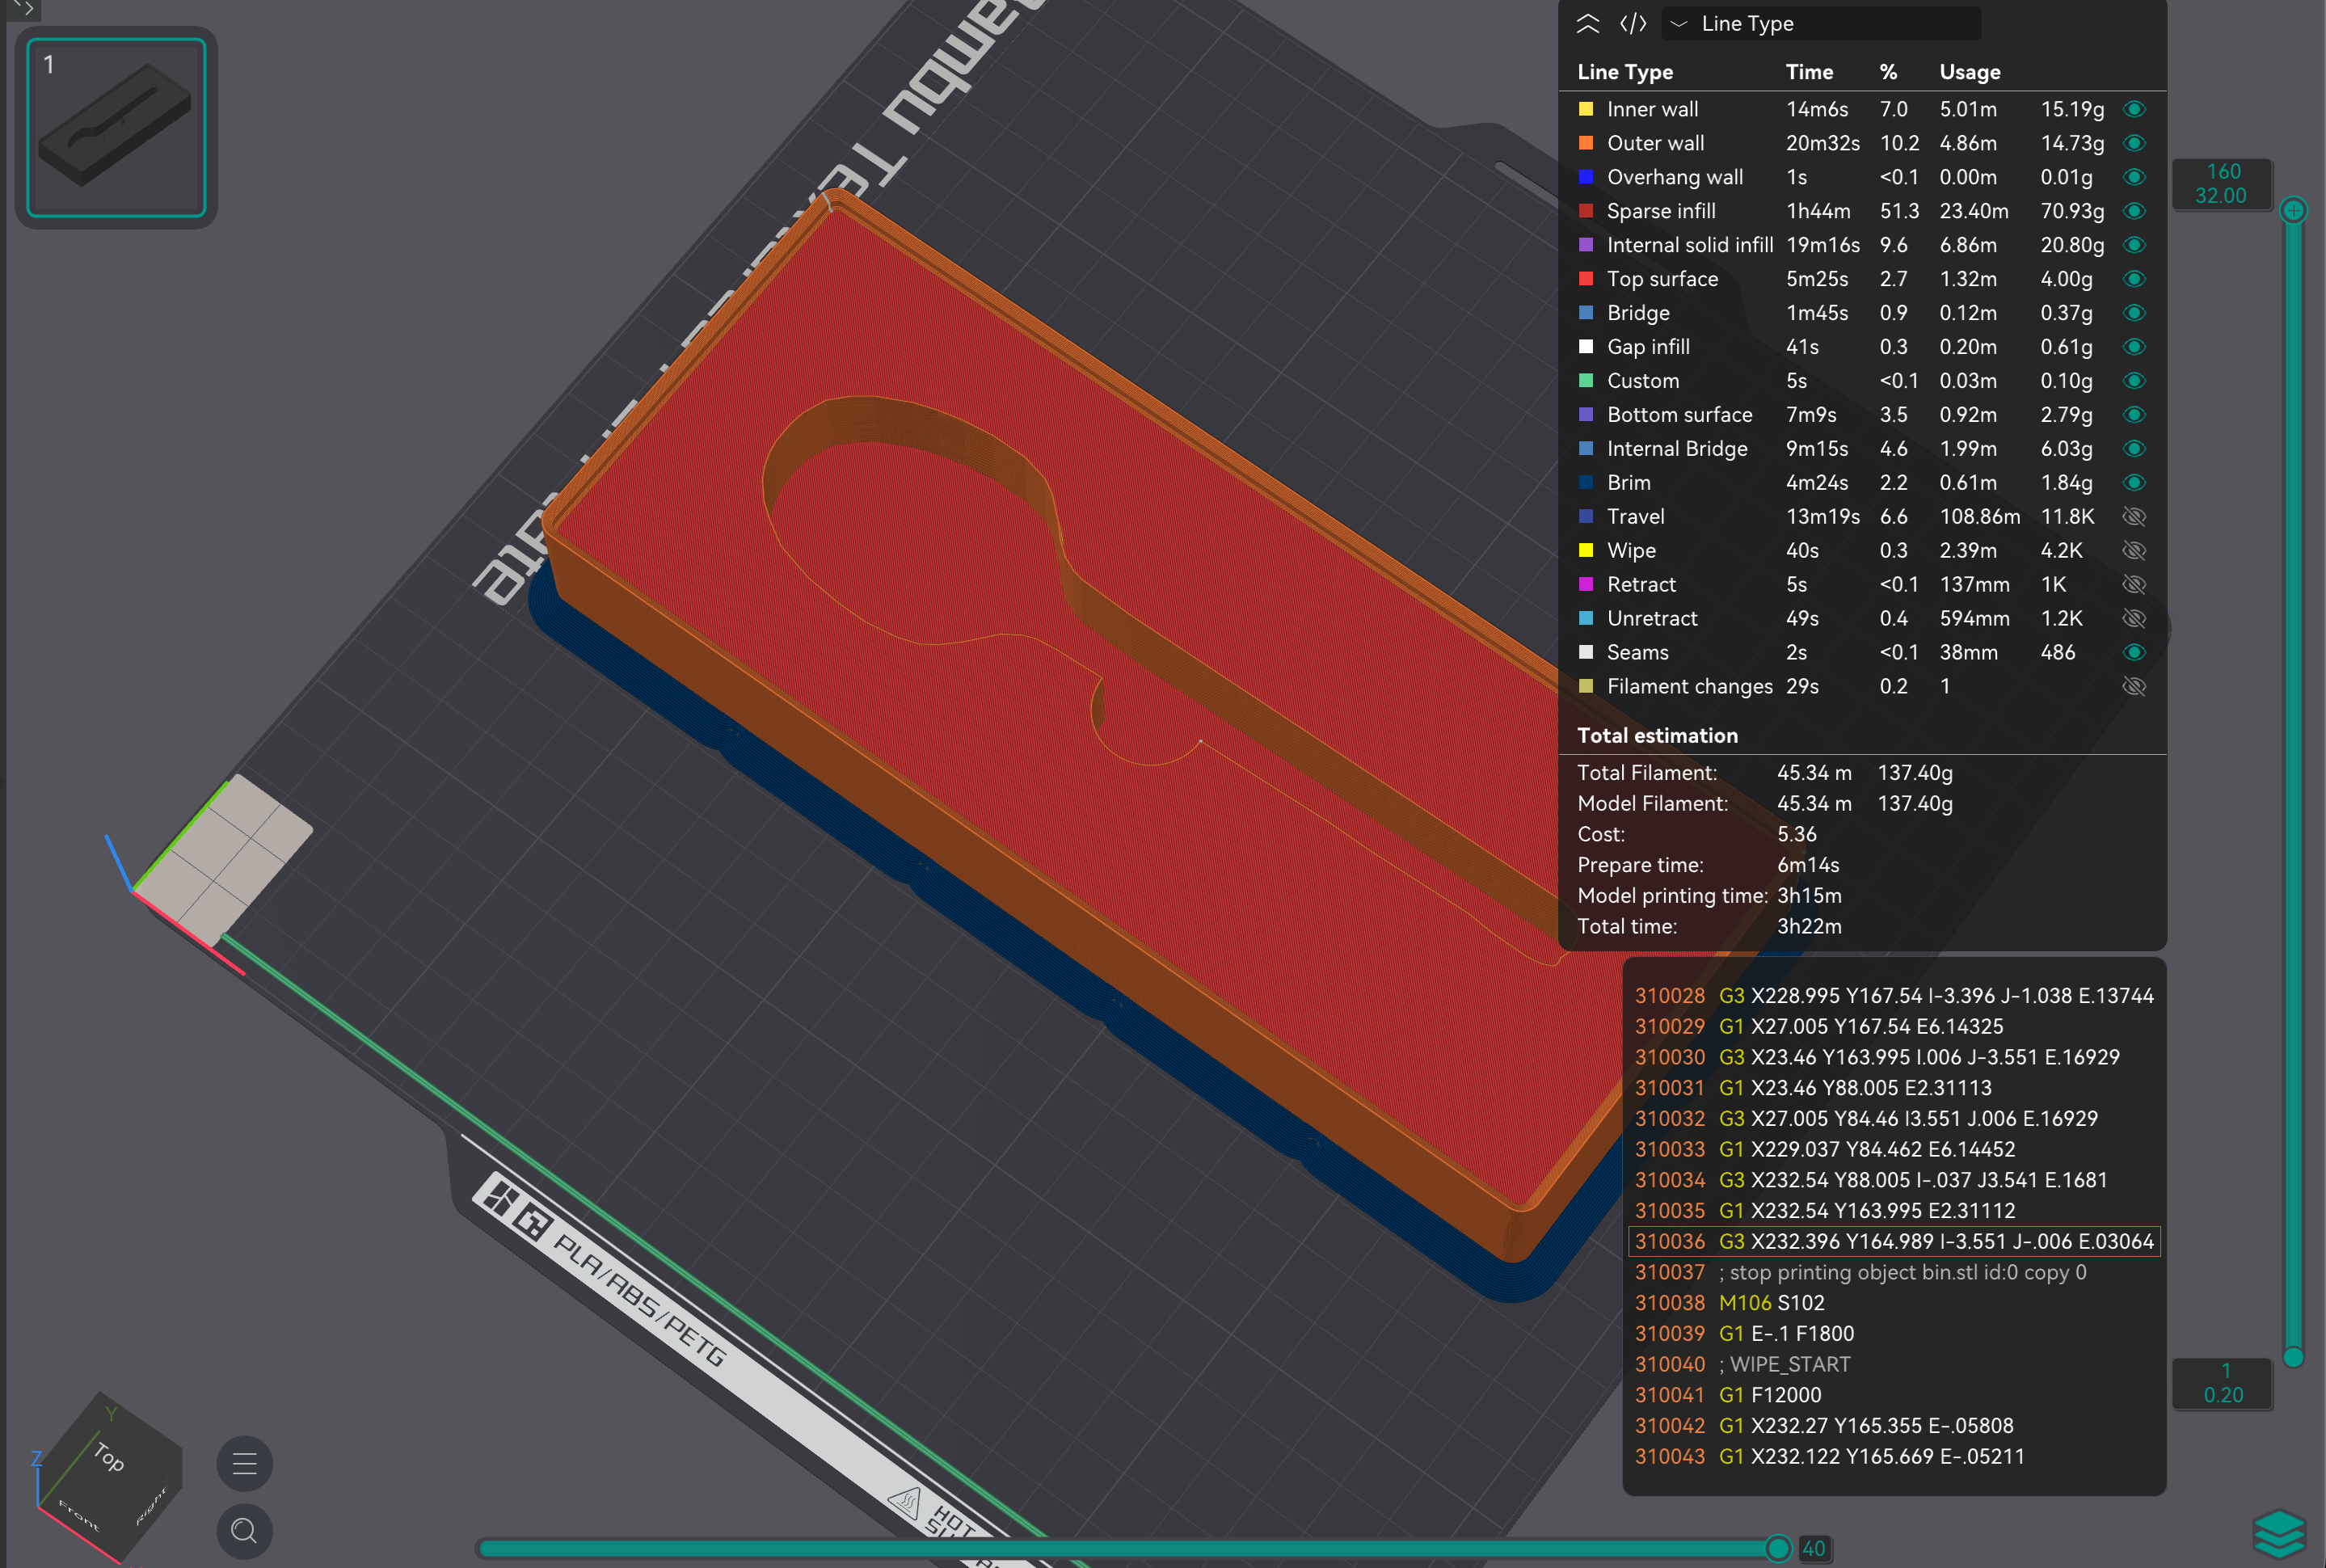Click the Usage column header
The image size is (2326, 1568).
[x=1970, y=72]
